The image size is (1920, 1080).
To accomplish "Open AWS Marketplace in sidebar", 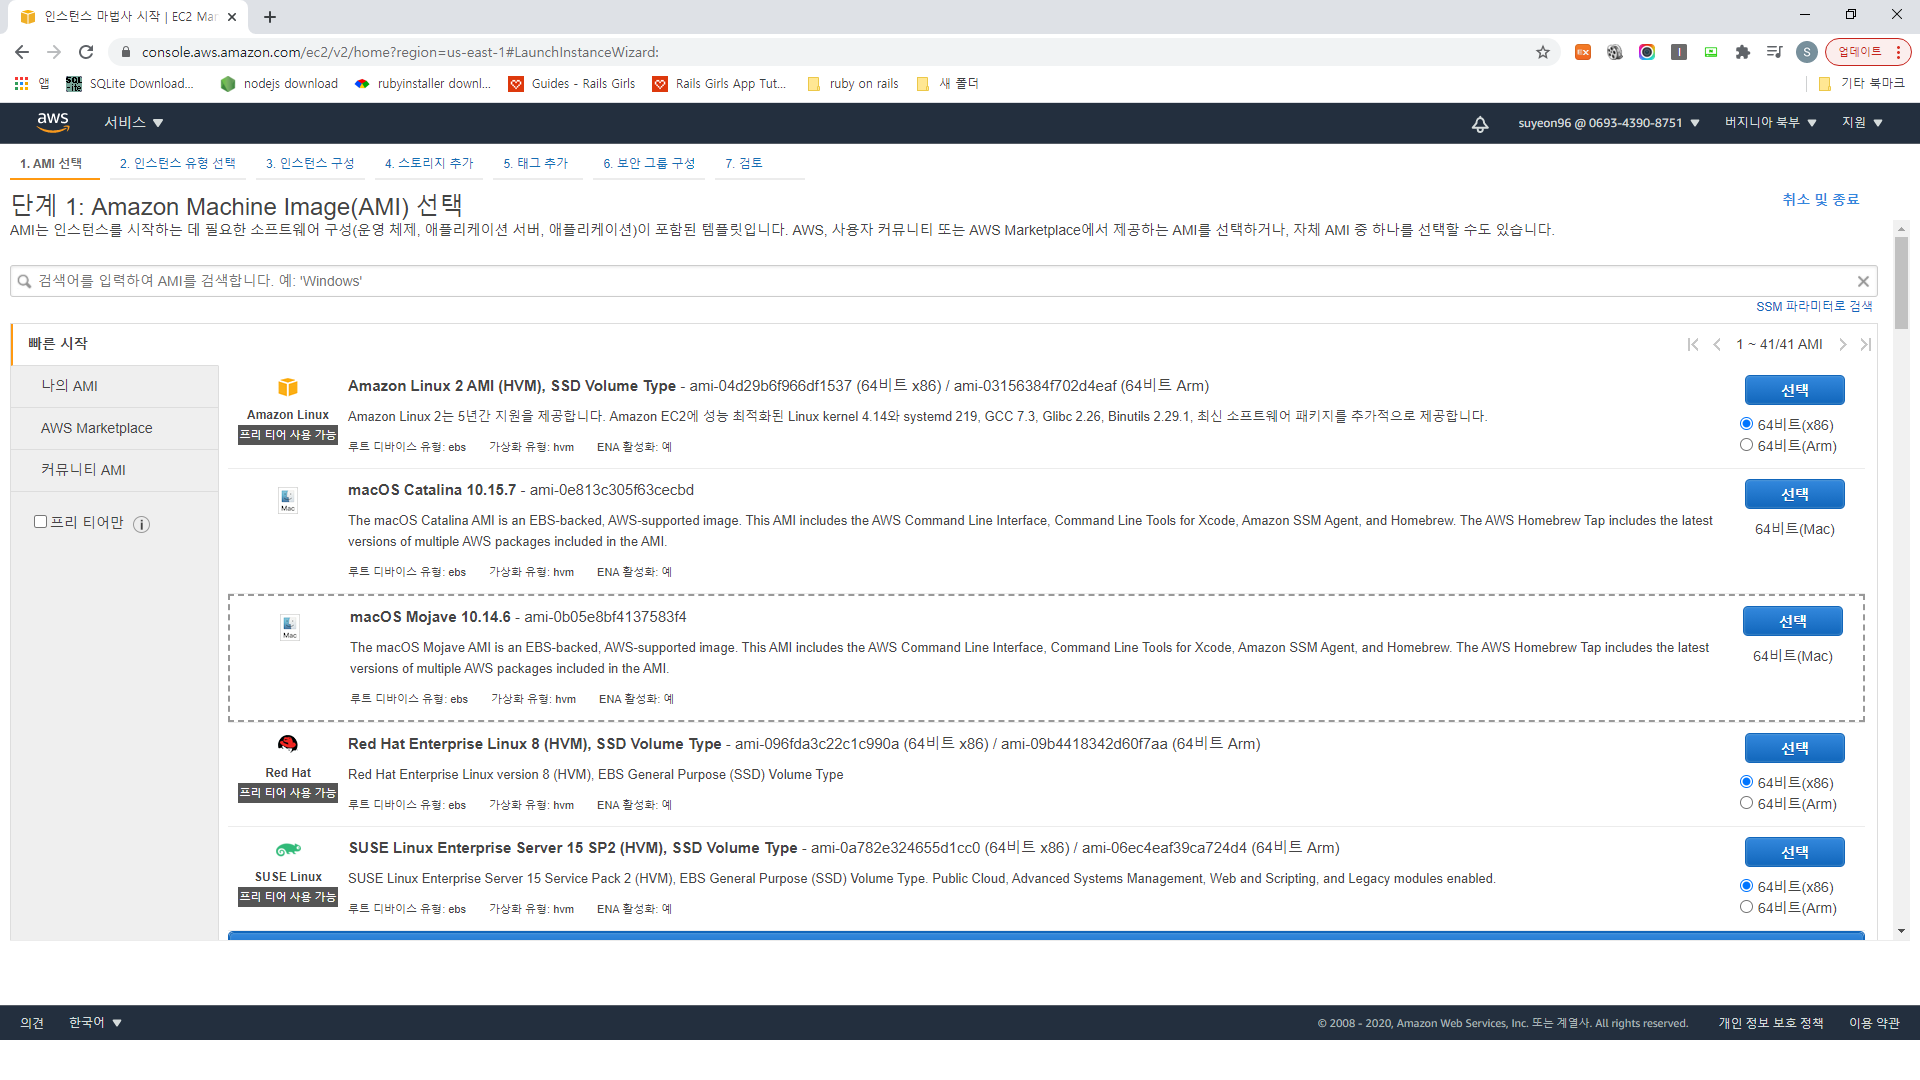I will click(114, 428).
